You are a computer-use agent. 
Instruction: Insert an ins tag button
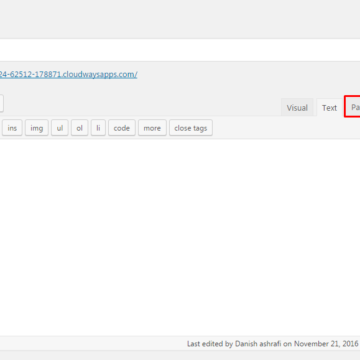click(x=12, y=128)
